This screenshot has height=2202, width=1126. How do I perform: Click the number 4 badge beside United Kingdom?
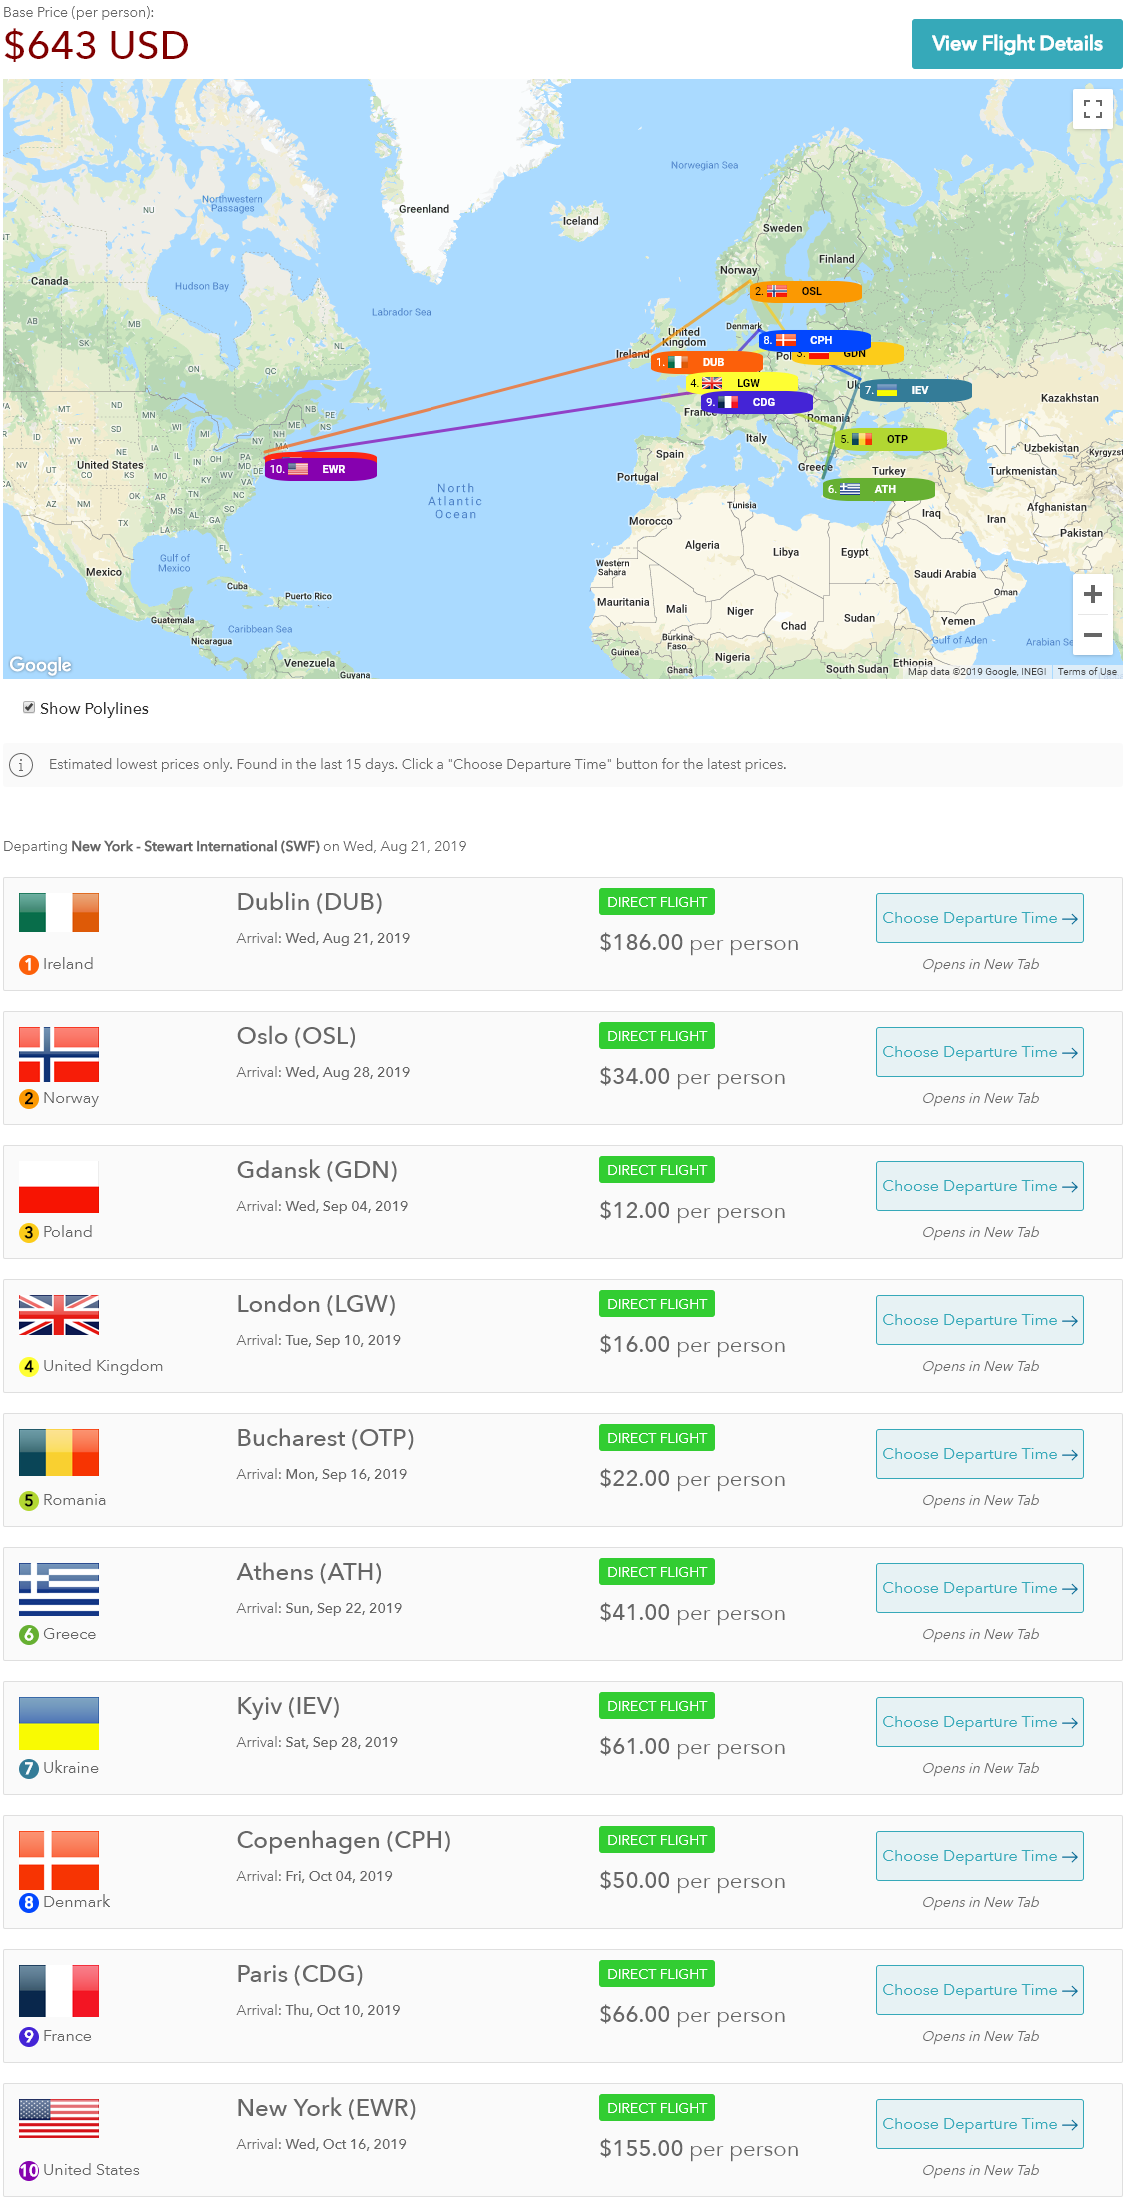pos(29,1366)
